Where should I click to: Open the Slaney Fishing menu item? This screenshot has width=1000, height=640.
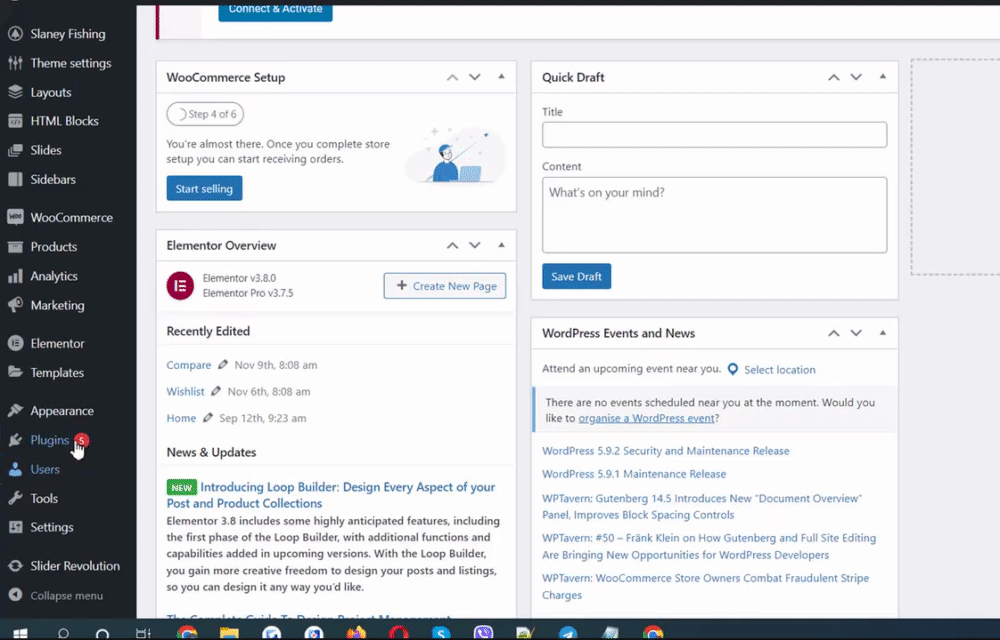[x=68, y=34]
